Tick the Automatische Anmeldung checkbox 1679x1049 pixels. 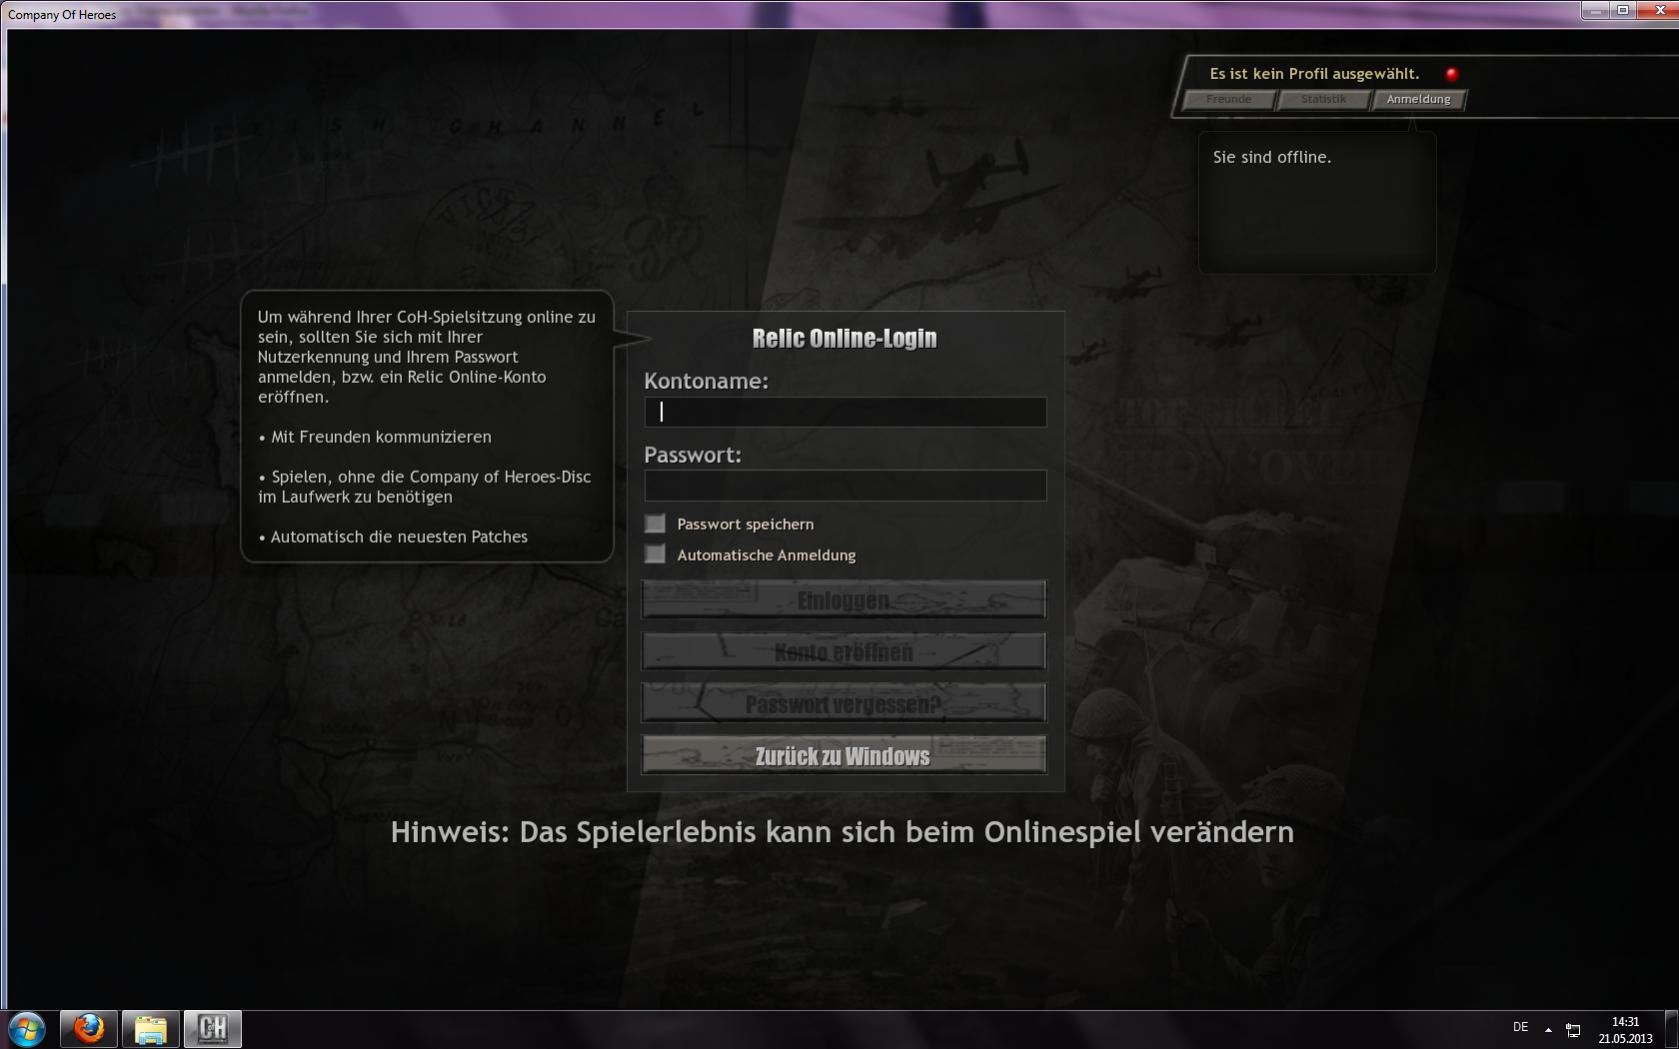tap(655, 554)
